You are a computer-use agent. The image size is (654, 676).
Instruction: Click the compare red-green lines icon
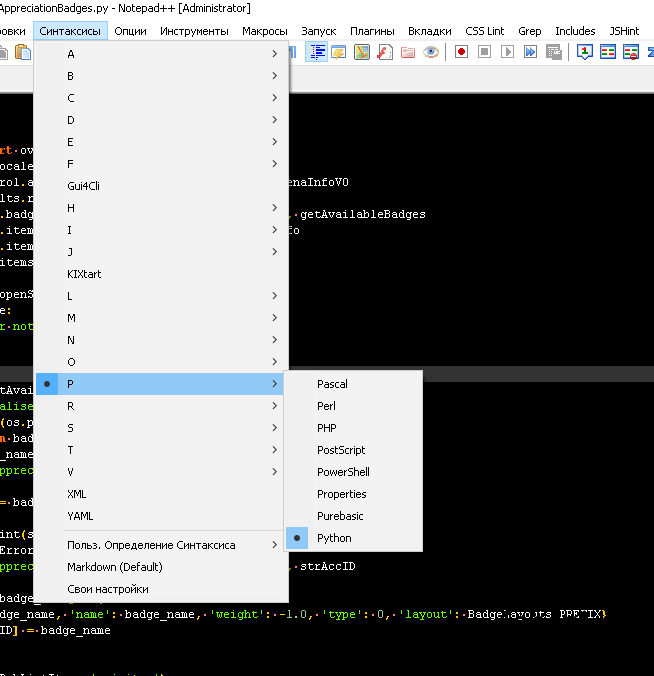(607, 52)
